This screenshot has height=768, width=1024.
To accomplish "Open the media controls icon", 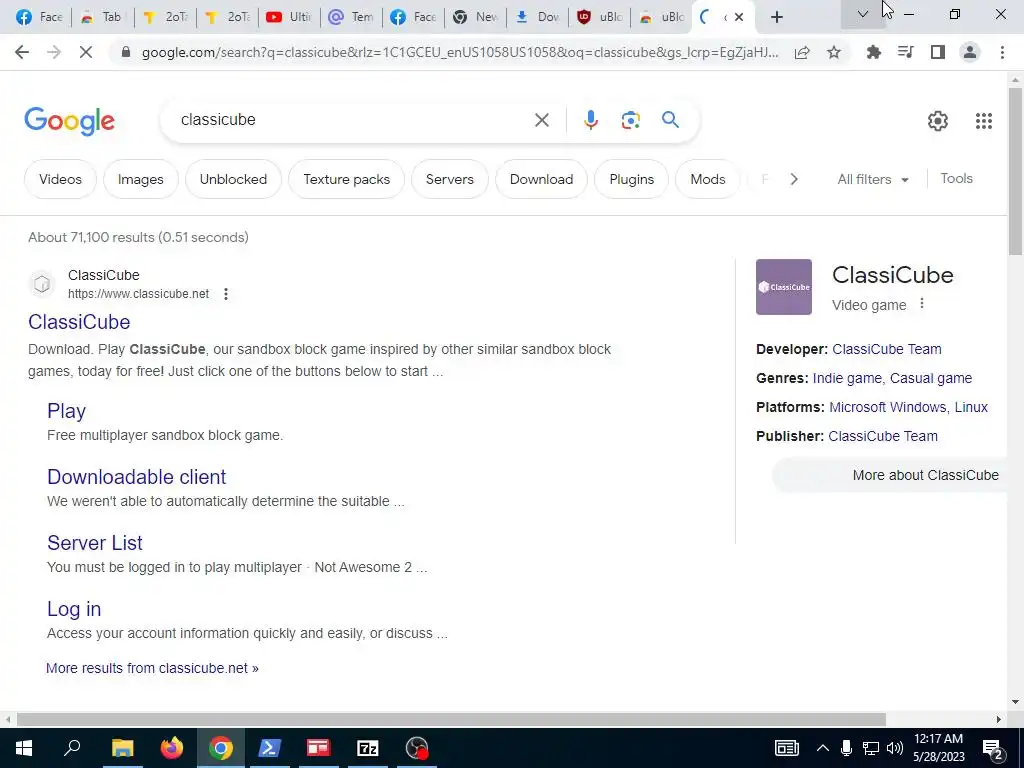I will coord(905,52).
